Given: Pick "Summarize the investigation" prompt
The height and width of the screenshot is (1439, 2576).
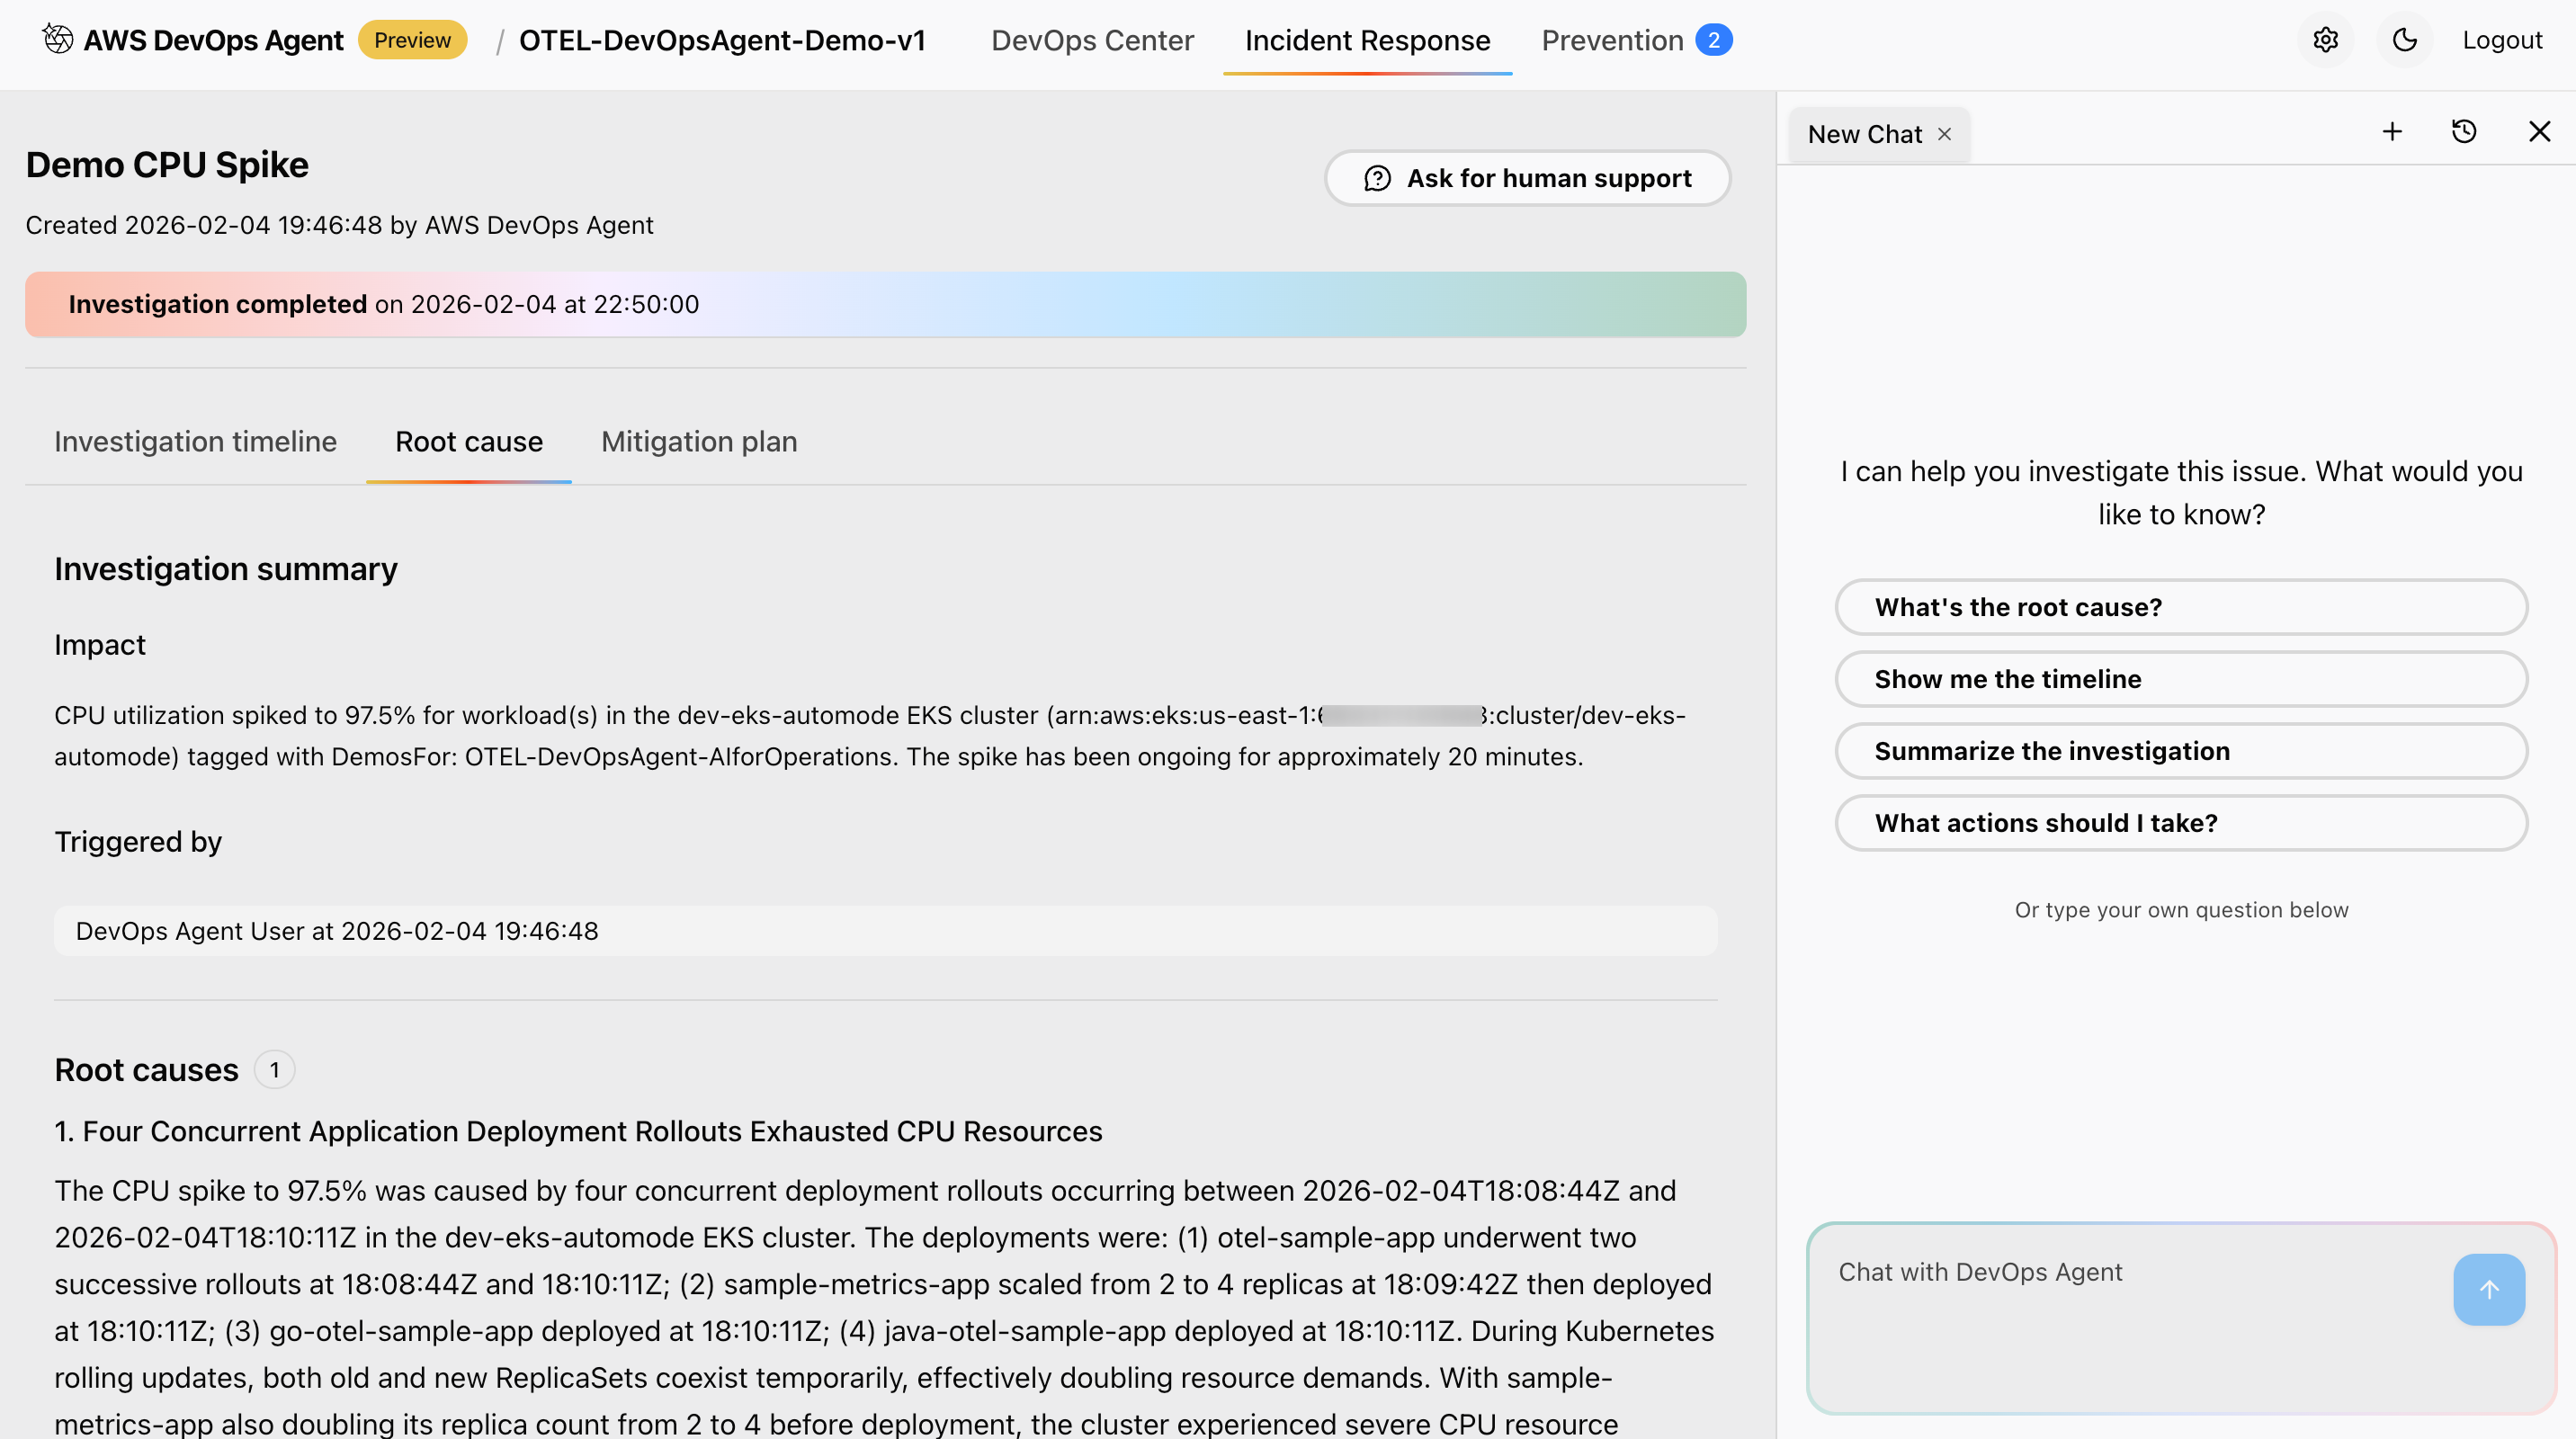Looking at the screenshot, I should pos(2180,751).
